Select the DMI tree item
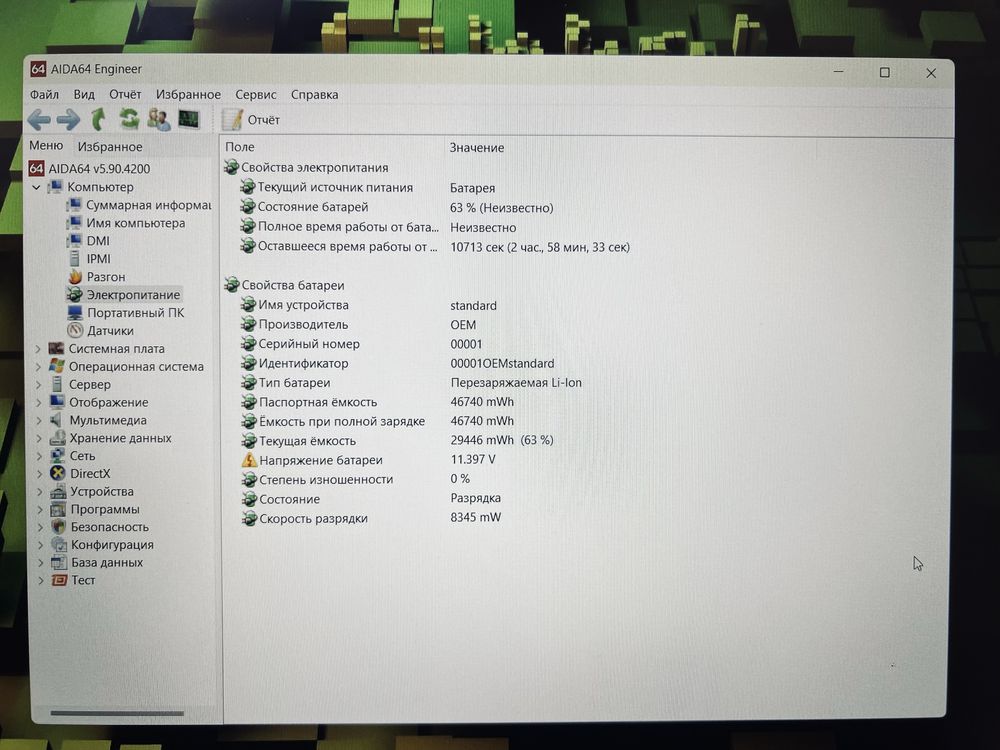The image size is (1000, 750). tap(89, 241)
